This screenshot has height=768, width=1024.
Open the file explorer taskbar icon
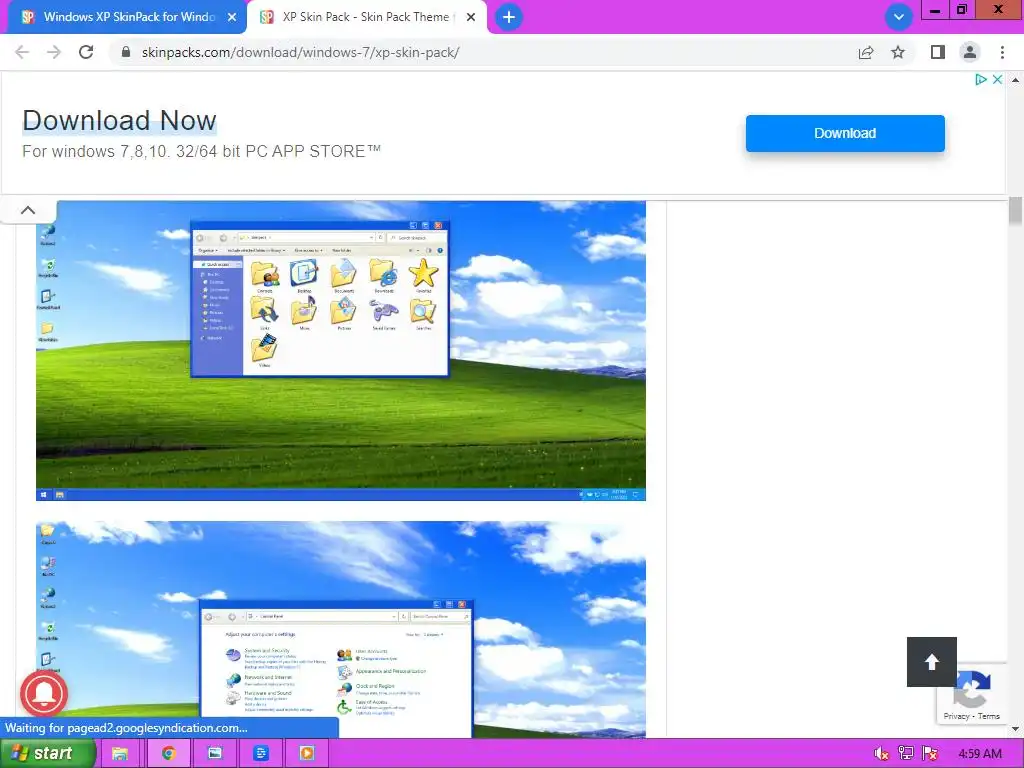point(120,754)
